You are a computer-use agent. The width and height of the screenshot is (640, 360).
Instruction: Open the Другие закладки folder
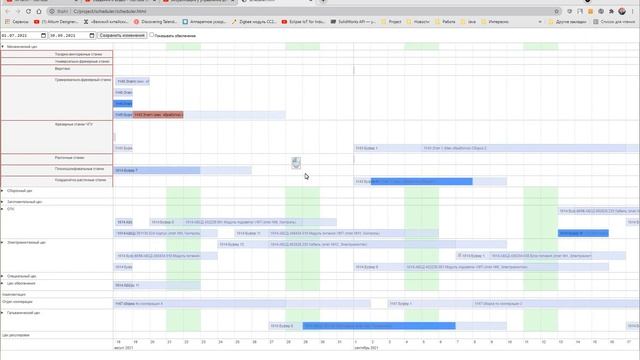coord(568,22)
